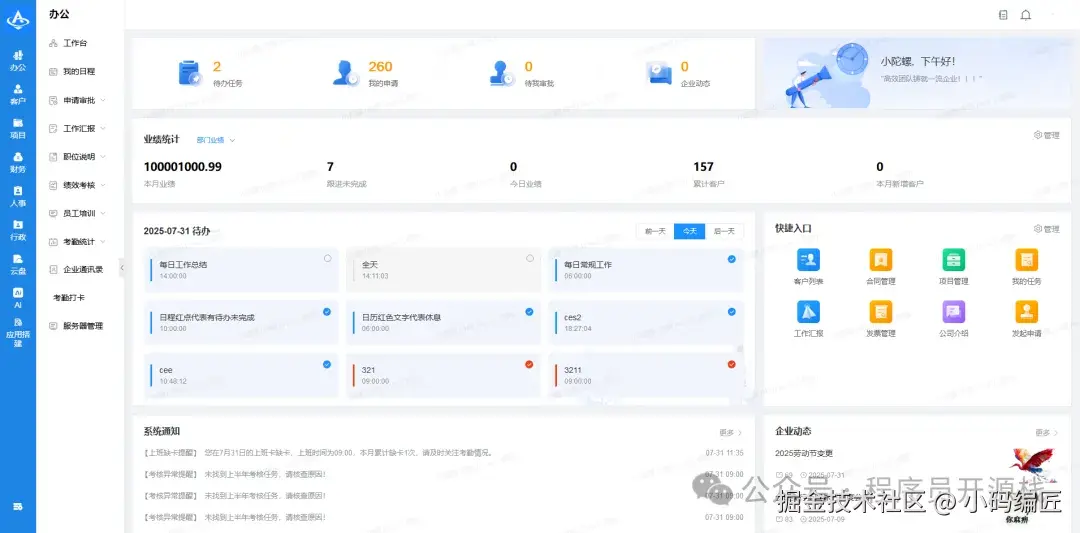Open the AI module in left rail
Image resolution: width=1080 pixels, height=533 pixels.
tap(18, 297)
